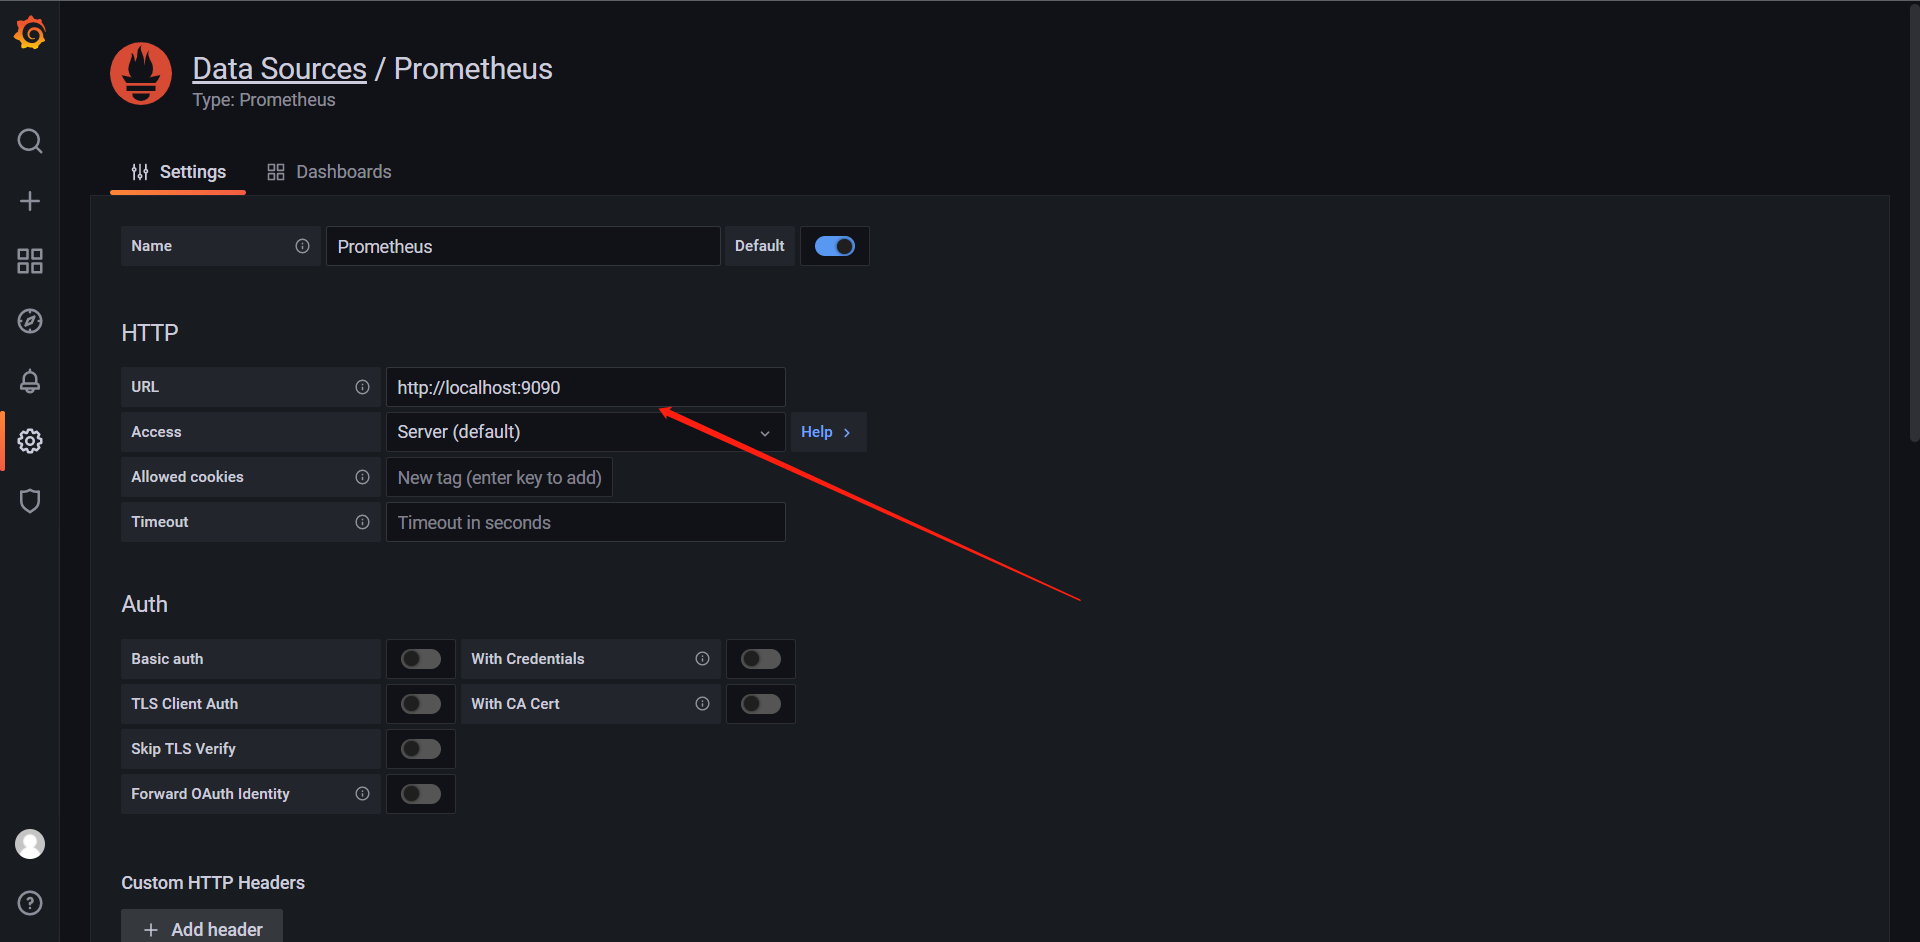Open the Dashboards grid icon in sidebar
Viewport: 1920px width, 942px height.
pos(30,261)
